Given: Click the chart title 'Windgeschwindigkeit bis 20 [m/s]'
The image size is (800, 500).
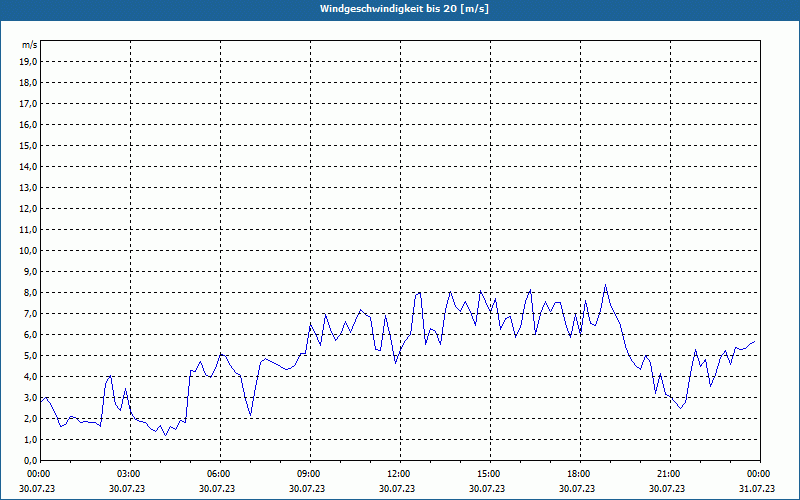Looking at the screenshot, I should 404,9.
